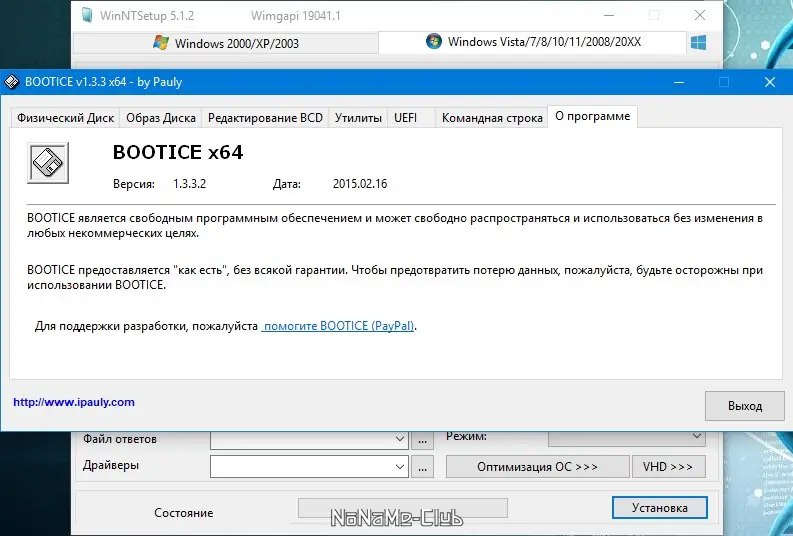
Task: Select the Утилиты tab
Action: coord(358,118)
